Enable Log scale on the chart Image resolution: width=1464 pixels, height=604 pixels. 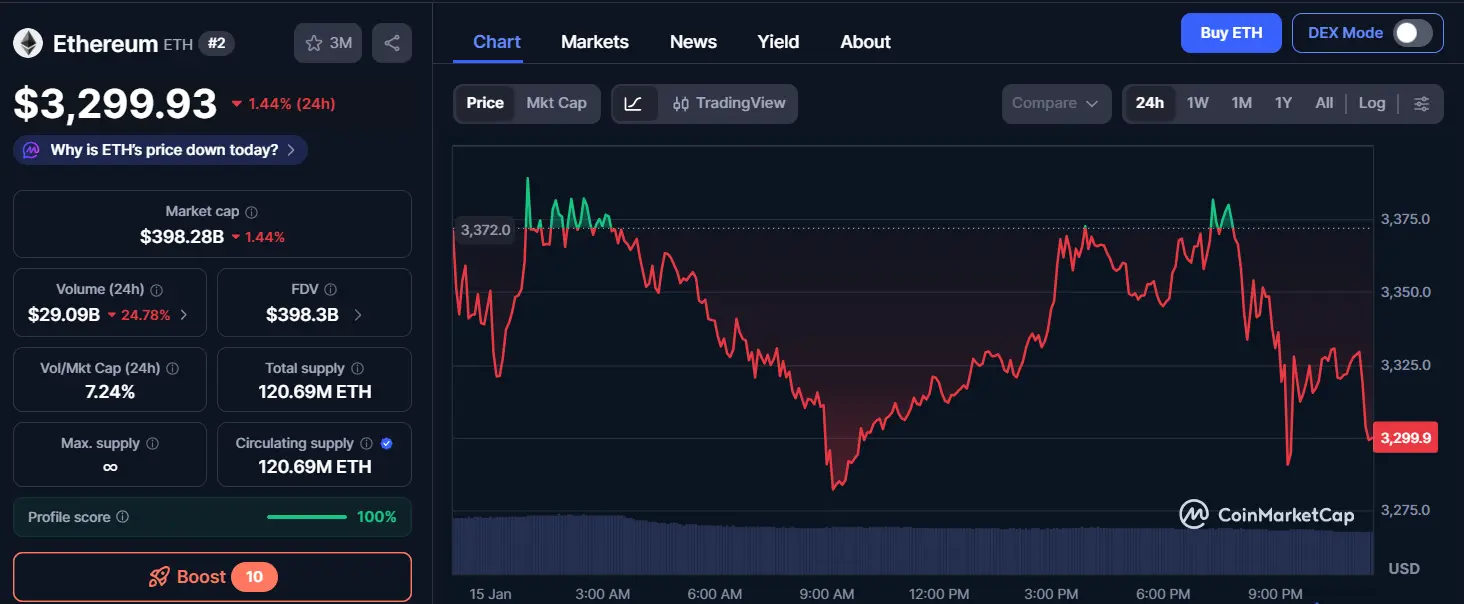click(x=1371, y=103)
